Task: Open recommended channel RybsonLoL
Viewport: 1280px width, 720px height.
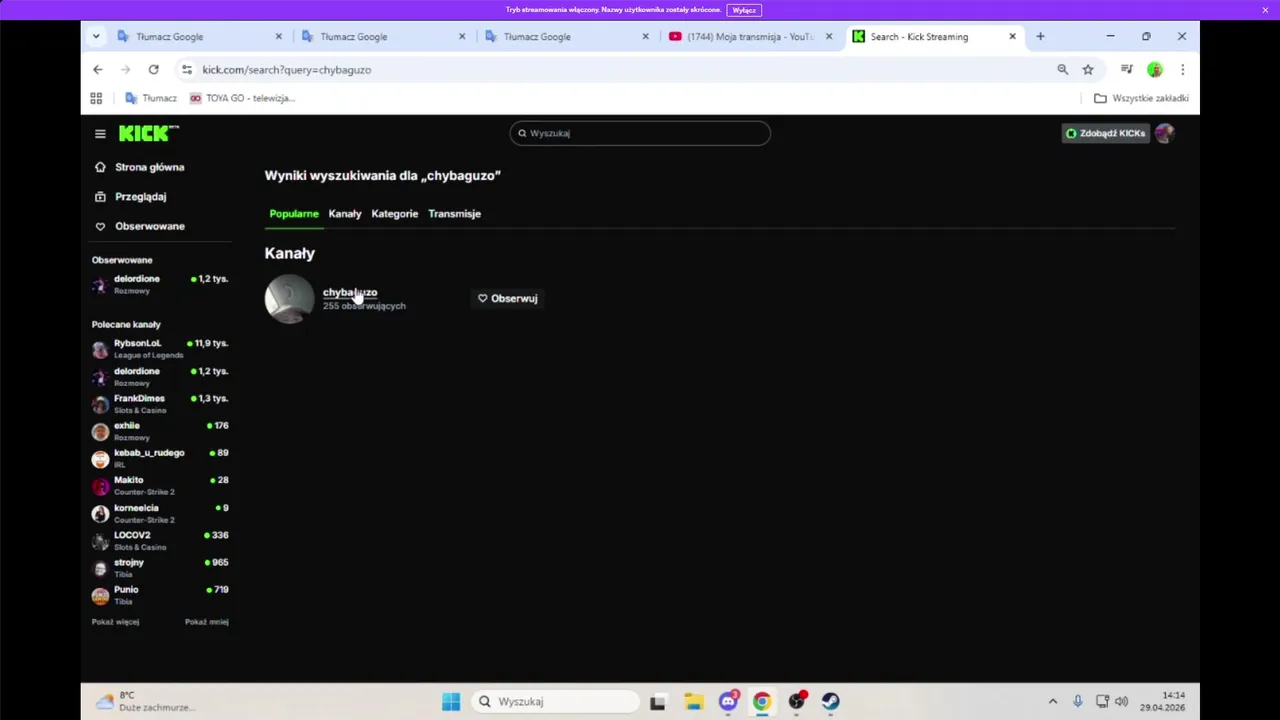Action: (x=160, y=349)
